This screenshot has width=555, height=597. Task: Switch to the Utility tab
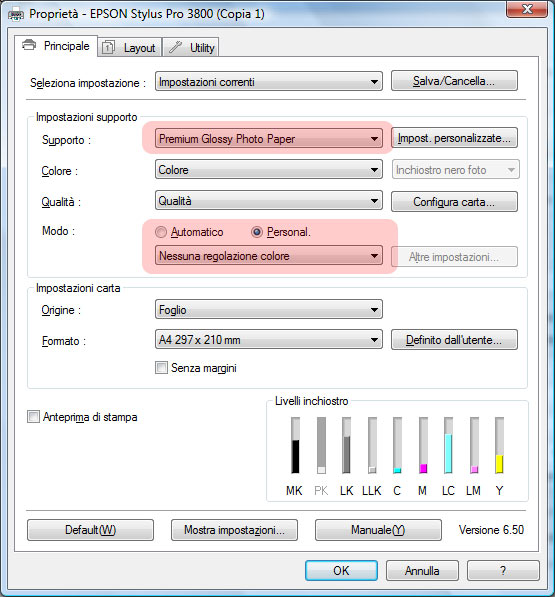(191, 48)
